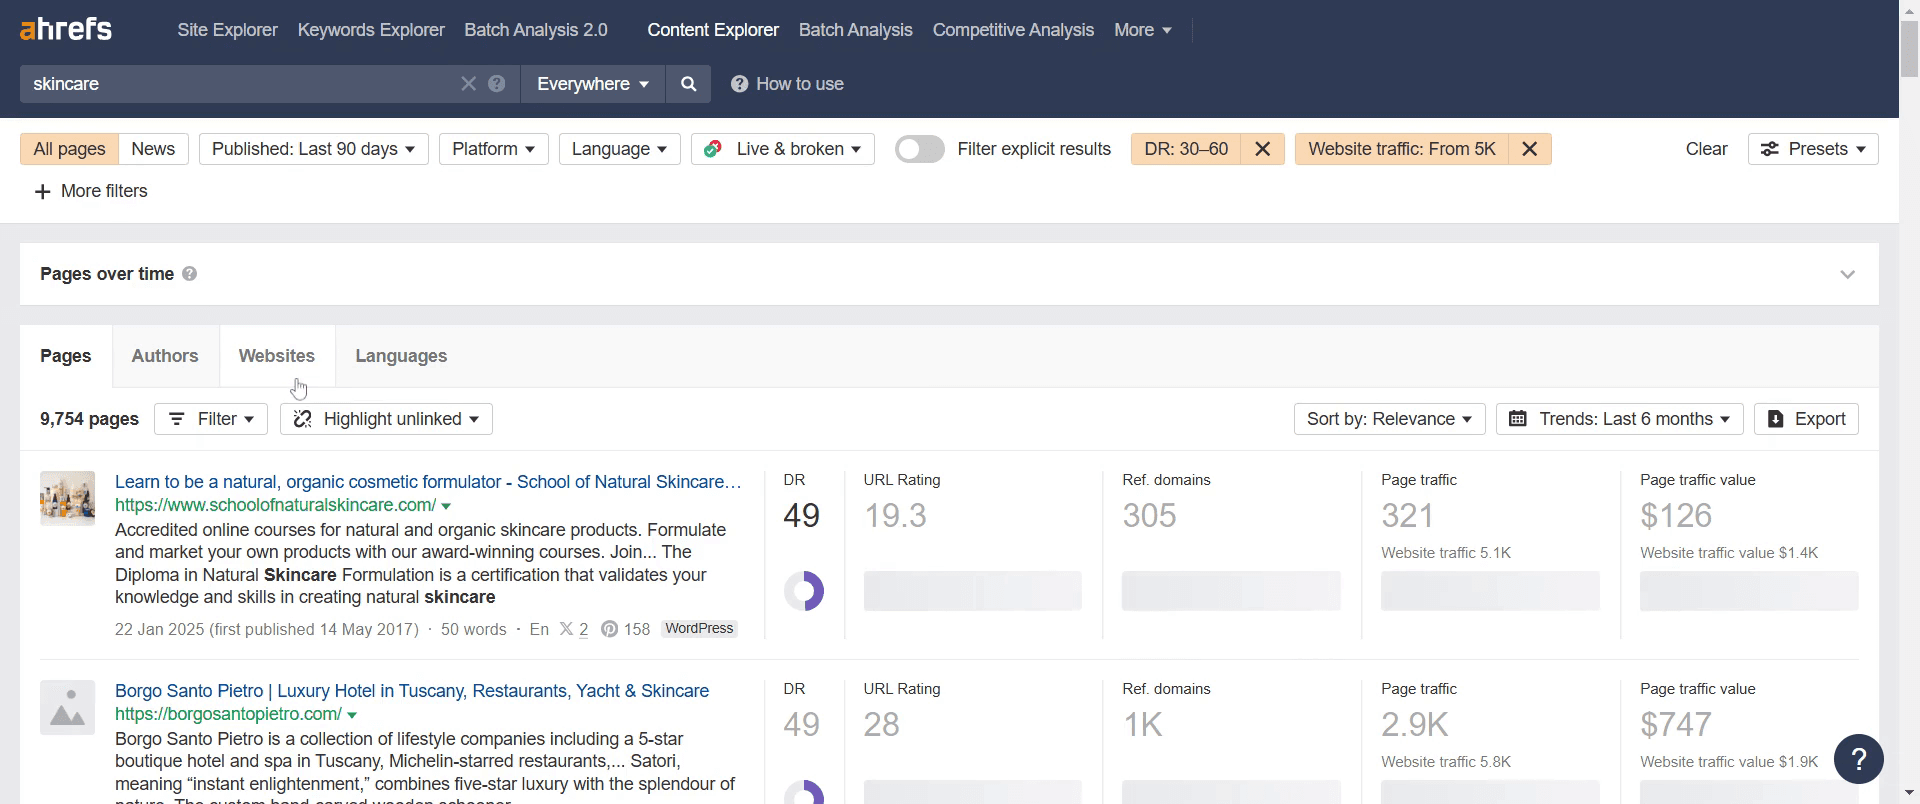
Task: Open the Filter dropdown near page count
Action: tap(211, 419)
